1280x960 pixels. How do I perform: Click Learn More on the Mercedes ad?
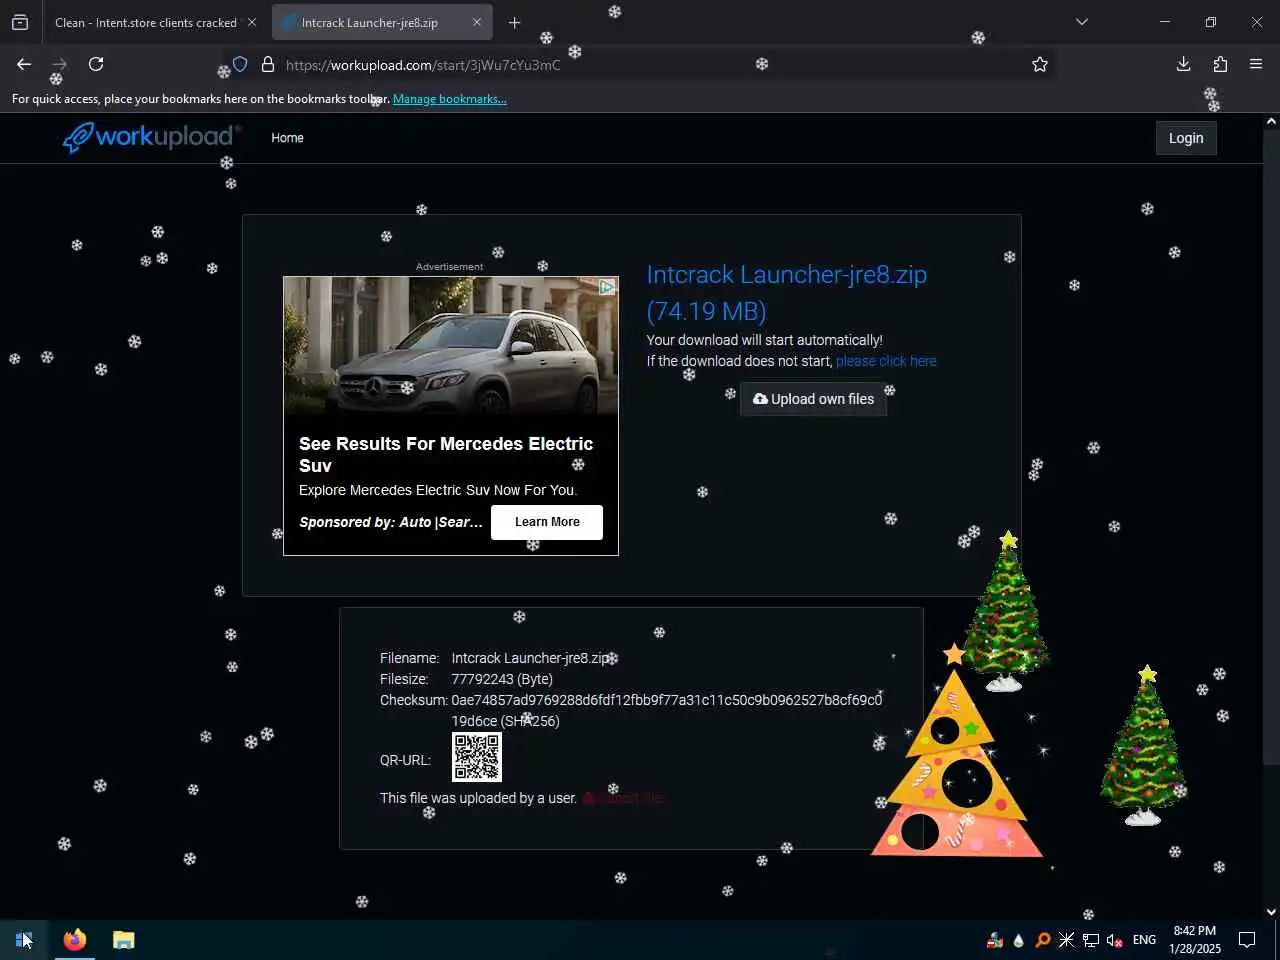click(547, 522)
